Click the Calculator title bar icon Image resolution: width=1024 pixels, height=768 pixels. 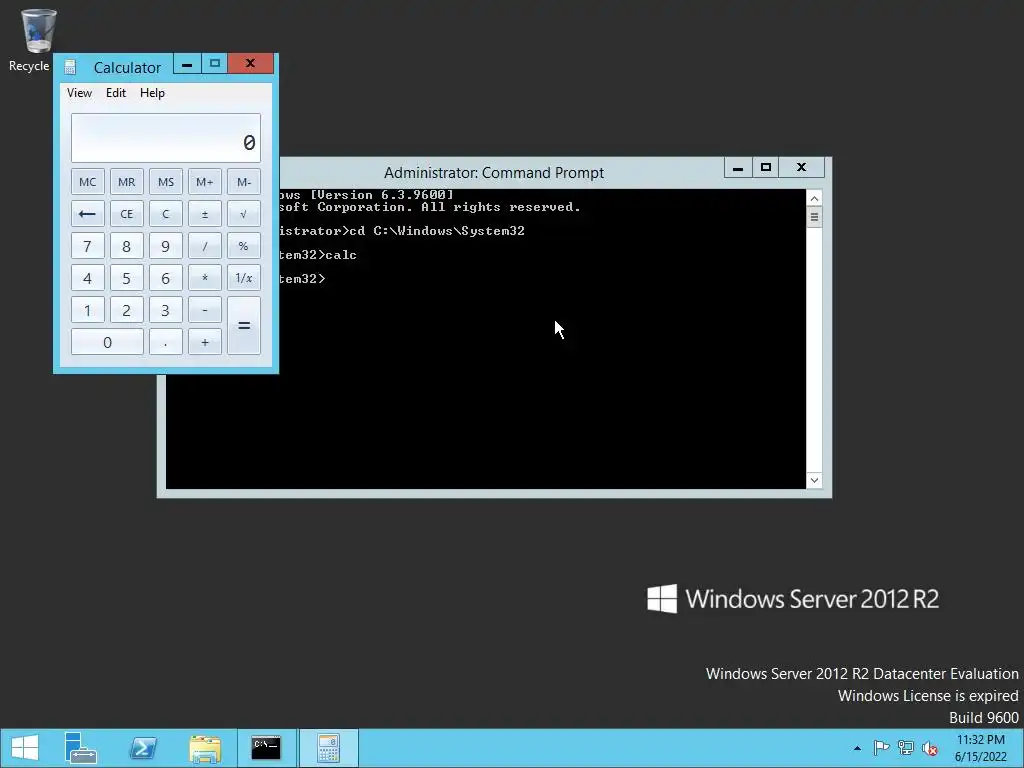70,67
